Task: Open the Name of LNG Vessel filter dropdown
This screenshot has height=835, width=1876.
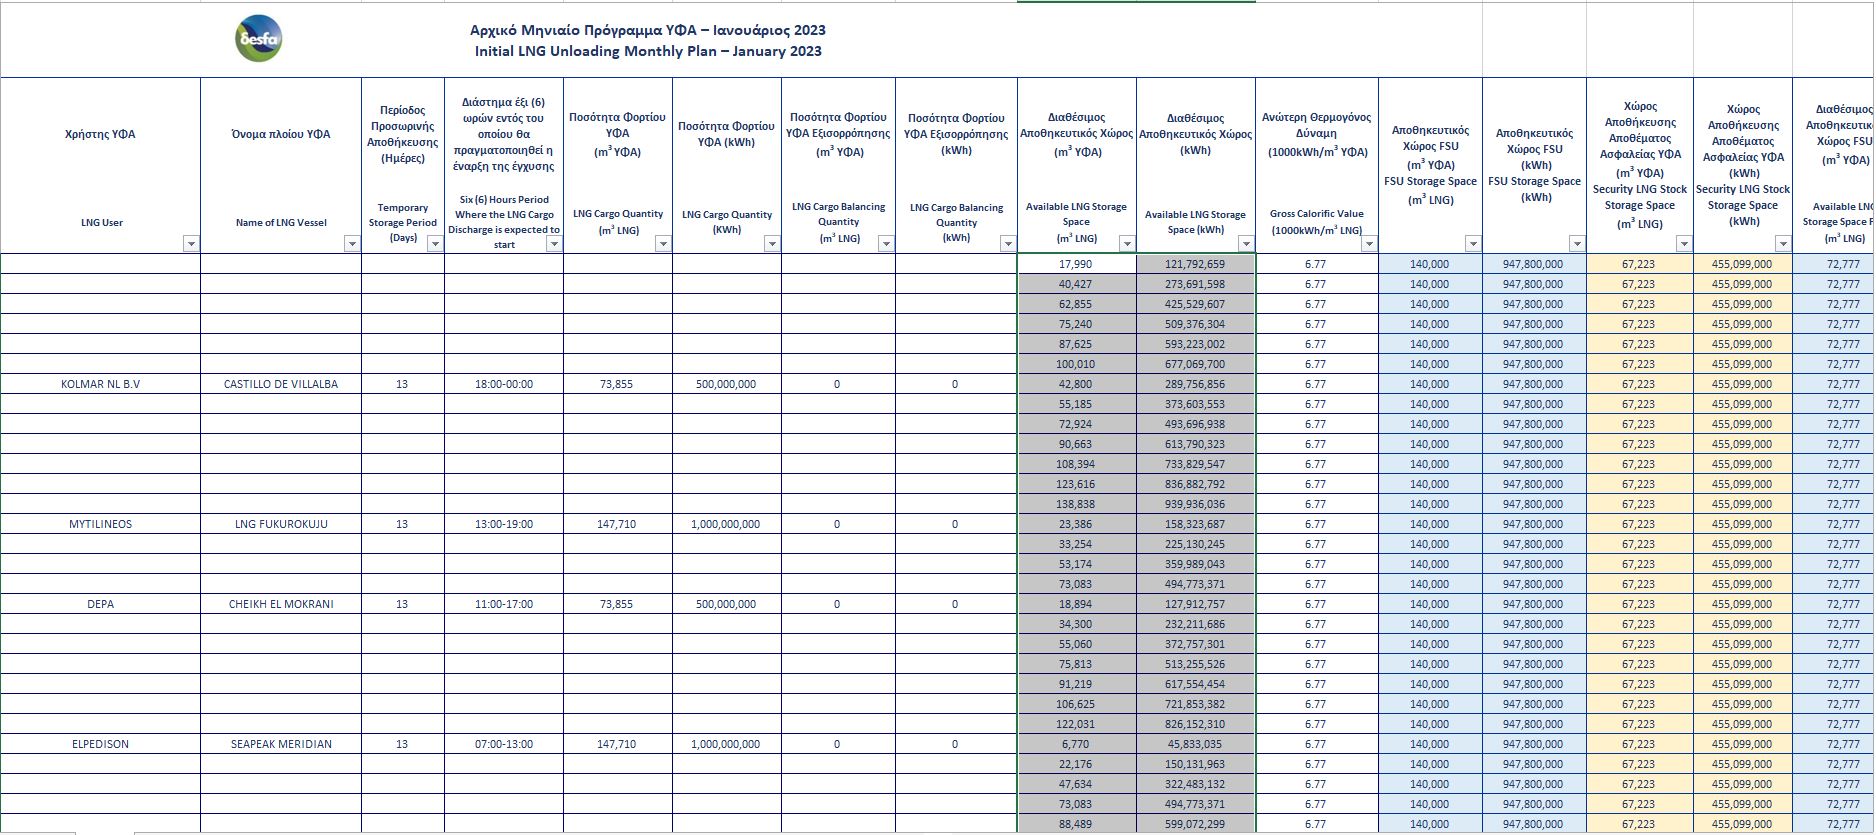Action: coord(351,244)
